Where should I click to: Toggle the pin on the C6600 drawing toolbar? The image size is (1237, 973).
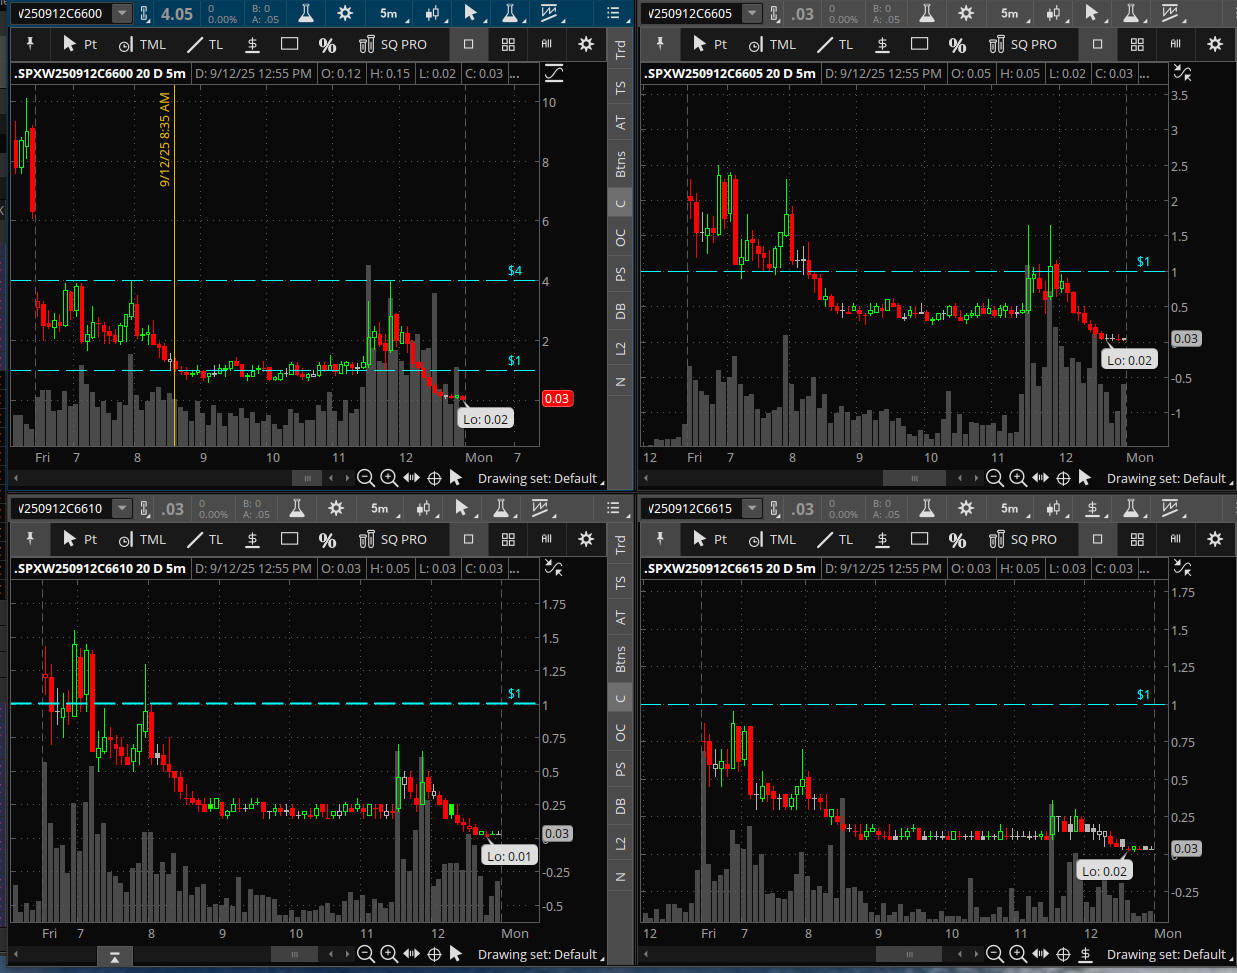tap(30, 44)
